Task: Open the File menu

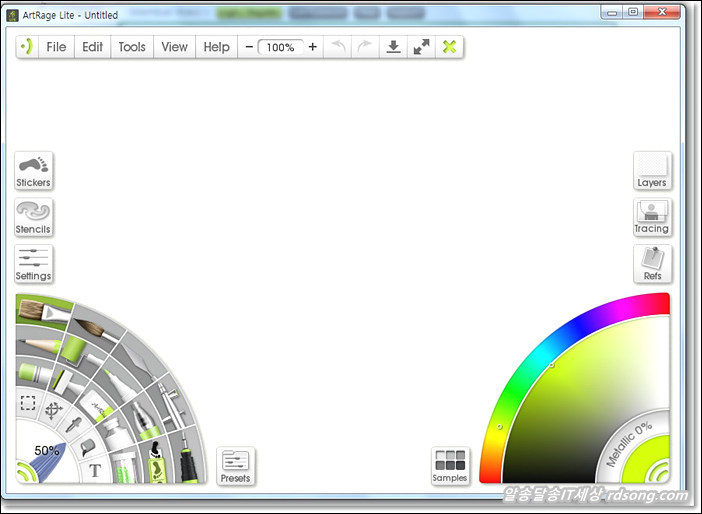Action: 57,47
